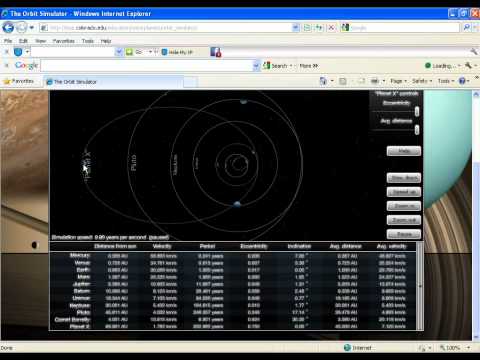480x360 pixels.
Task: Click the blue planet at the top of the orbit
Action: [x=244, y=102]
